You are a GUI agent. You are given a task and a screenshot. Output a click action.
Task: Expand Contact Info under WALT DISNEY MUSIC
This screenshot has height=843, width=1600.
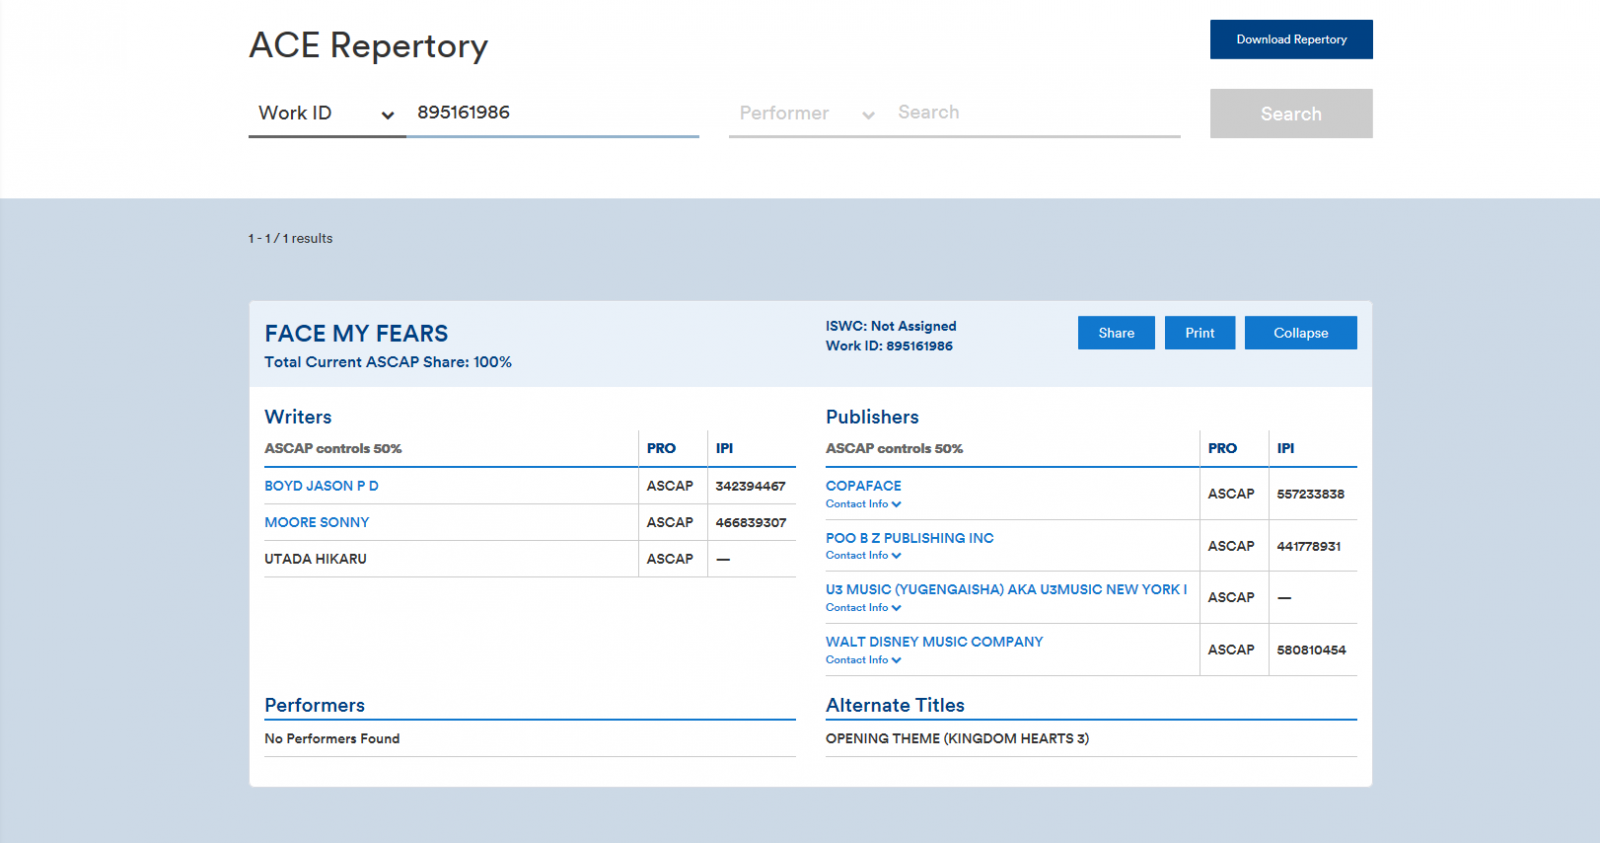click(x=863, y=660)
